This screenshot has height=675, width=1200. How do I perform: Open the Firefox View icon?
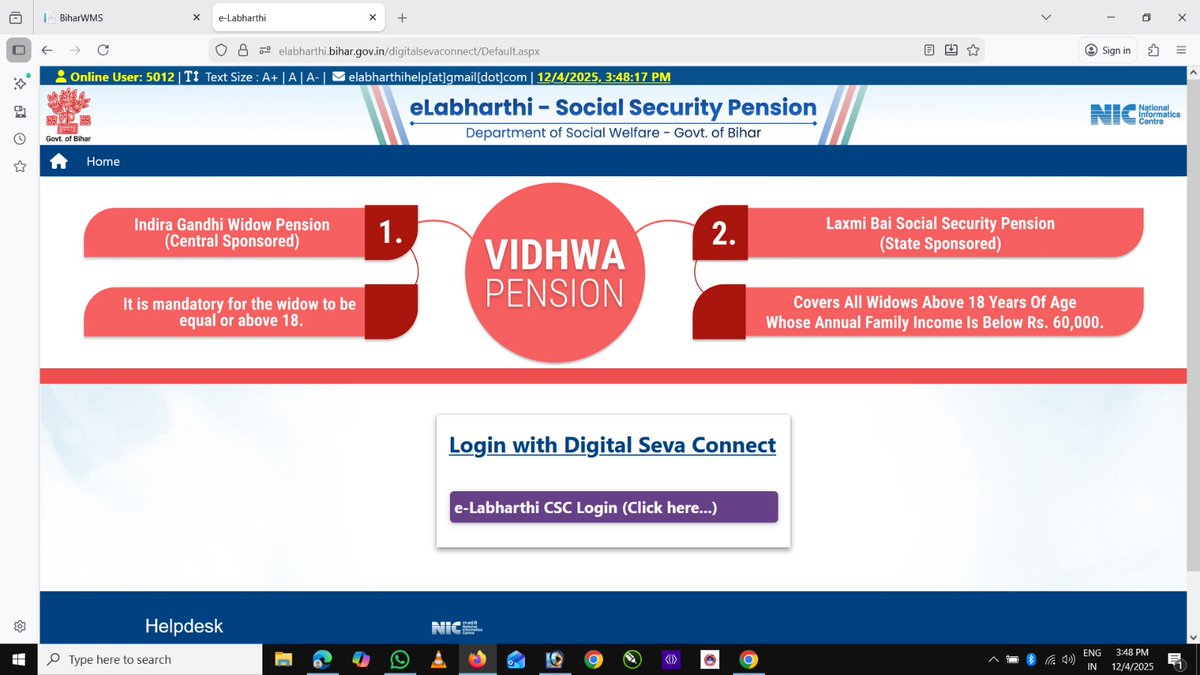tap(15, 18)
